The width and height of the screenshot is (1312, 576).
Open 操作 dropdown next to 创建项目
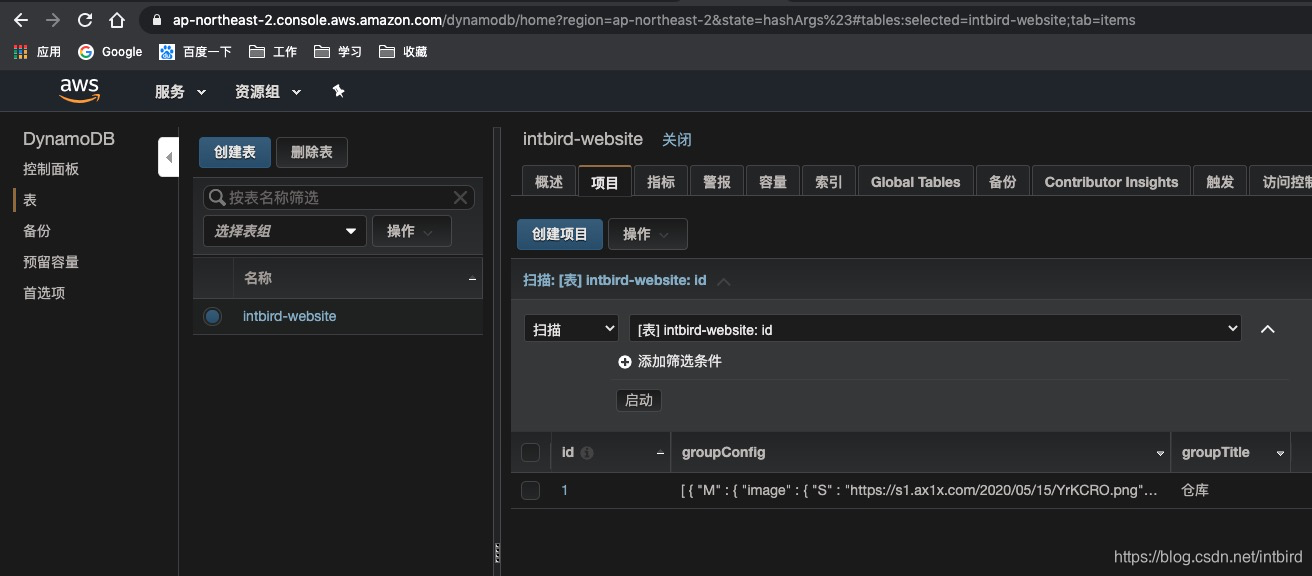[647, 234]
